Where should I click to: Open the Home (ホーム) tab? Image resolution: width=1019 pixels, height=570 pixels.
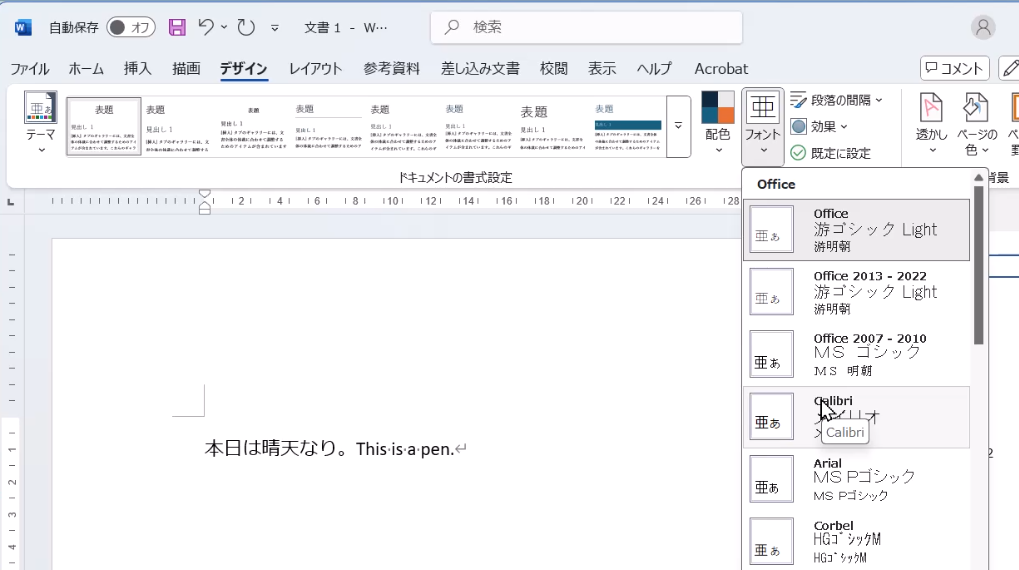coord(86,68)
